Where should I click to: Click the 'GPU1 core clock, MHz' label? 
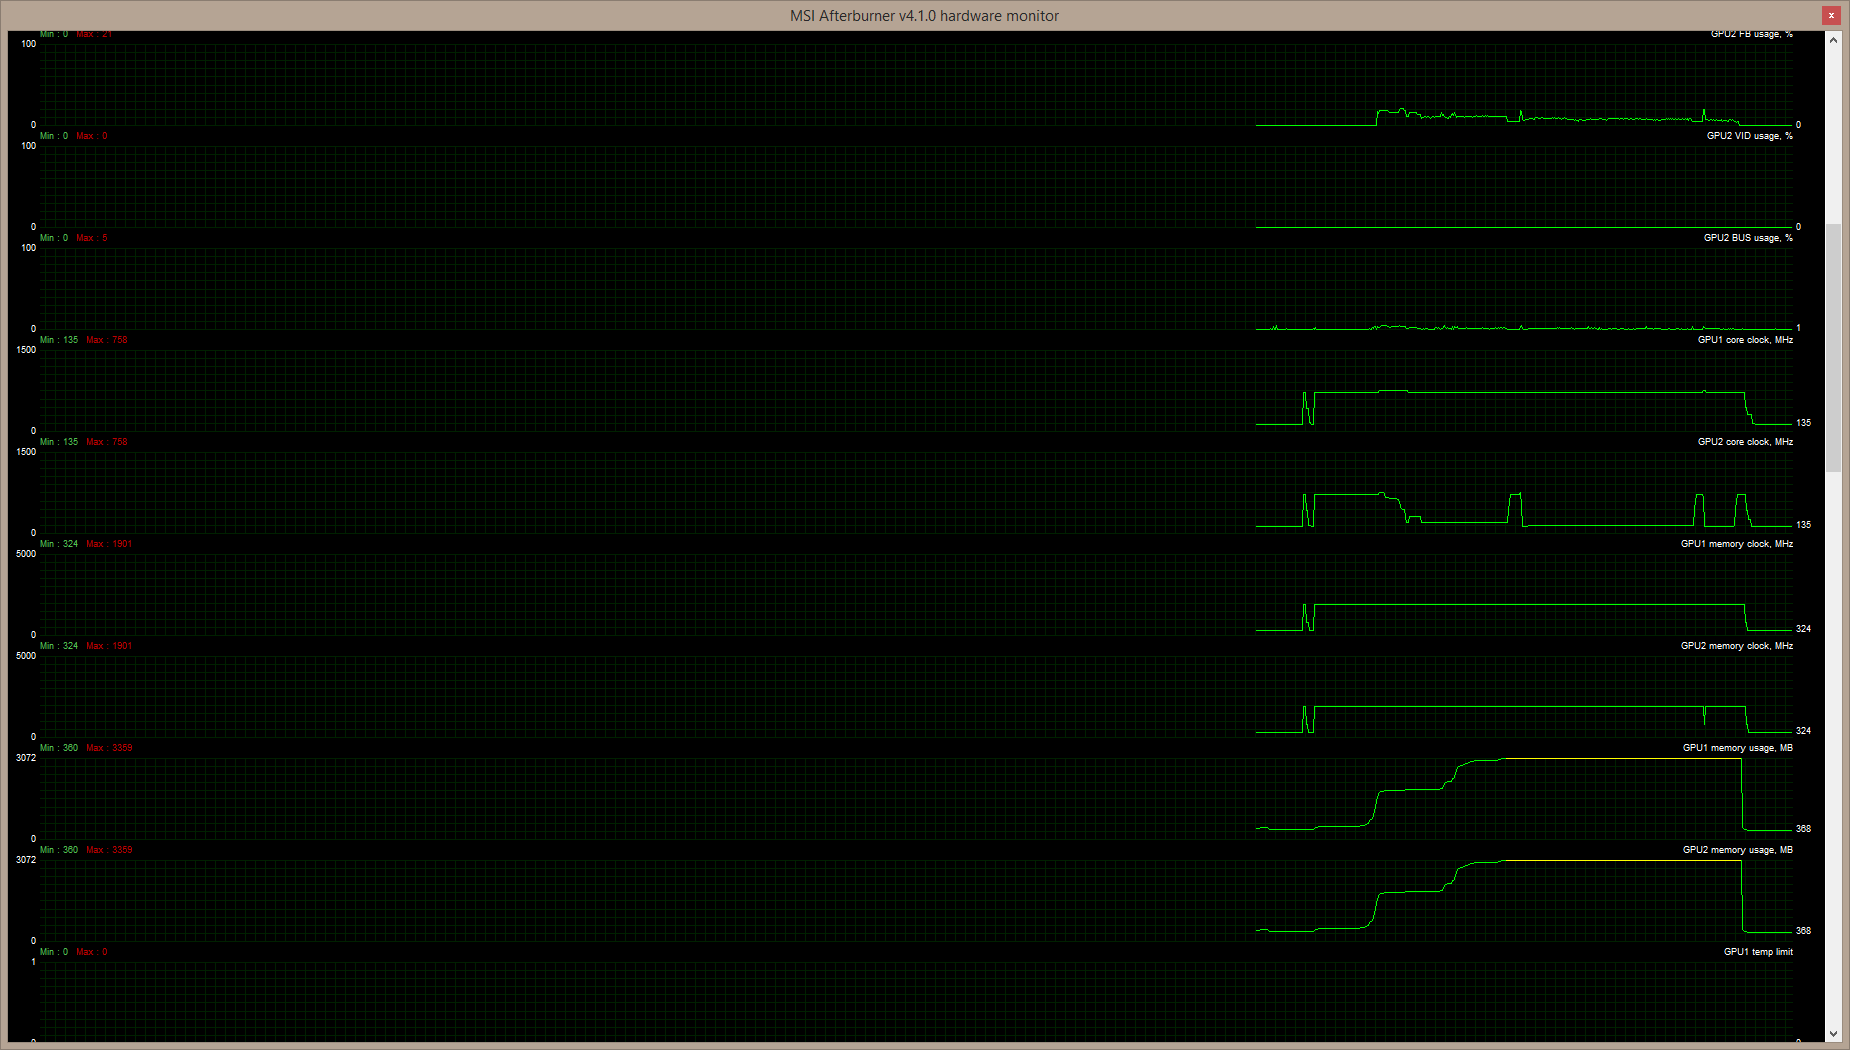(1745, 340)
